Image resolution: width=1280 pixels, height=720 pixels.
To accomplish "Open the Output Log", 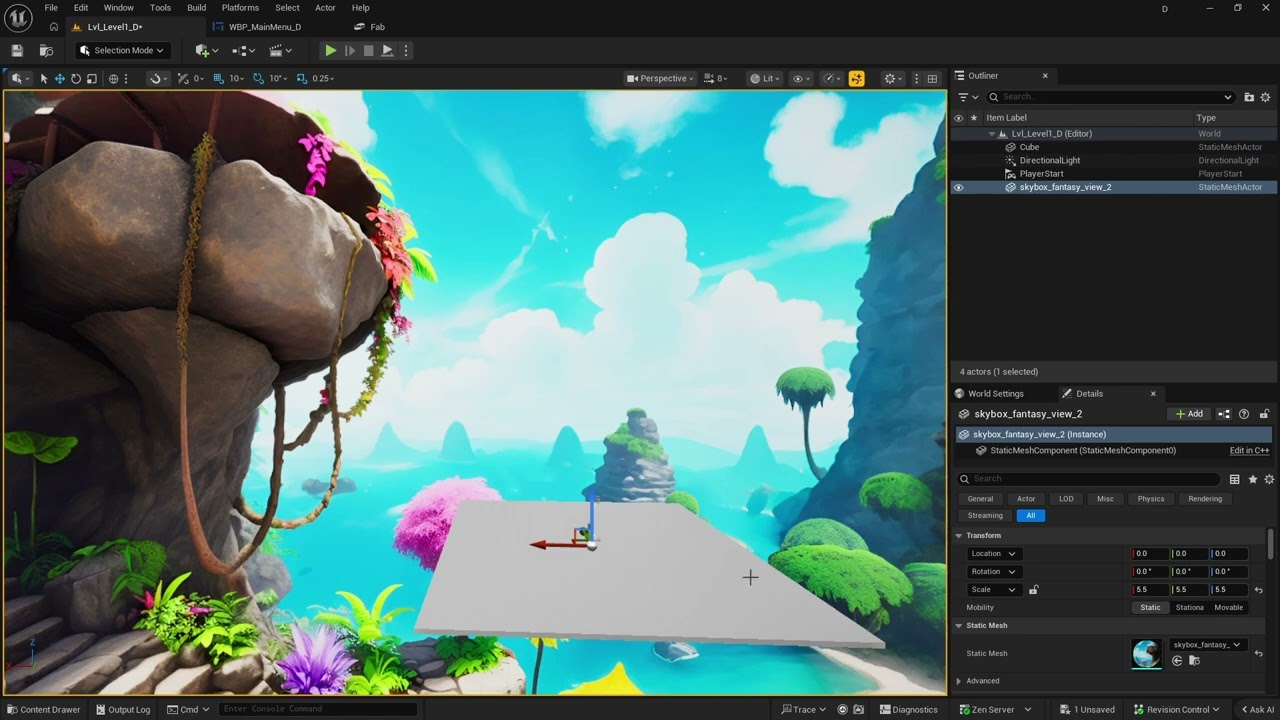I will tap(122, 710).
